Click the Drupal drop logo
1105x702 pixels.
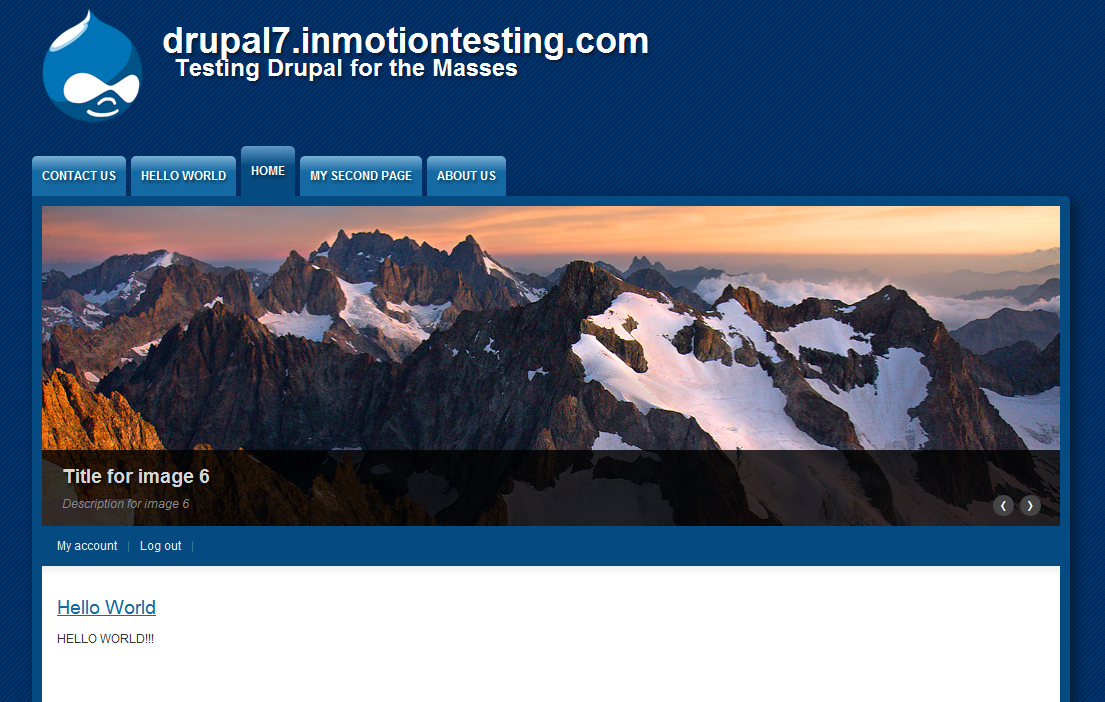point(92,66)
